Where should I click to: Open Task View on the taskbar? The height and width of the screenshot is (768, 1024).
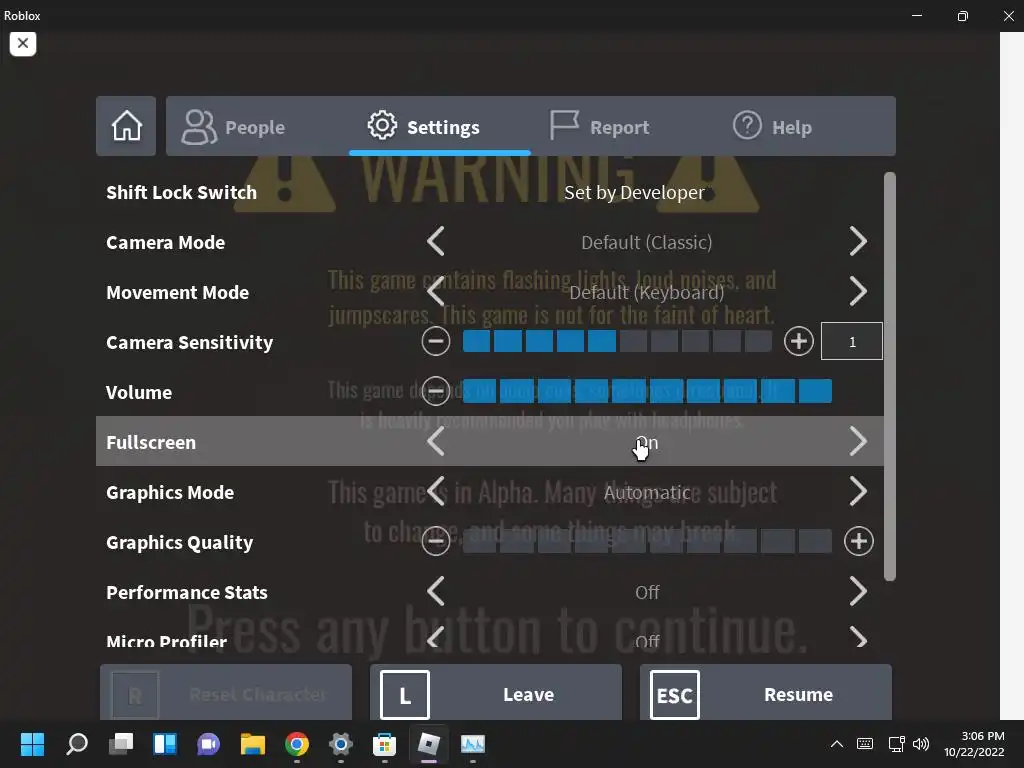[121, 744]
